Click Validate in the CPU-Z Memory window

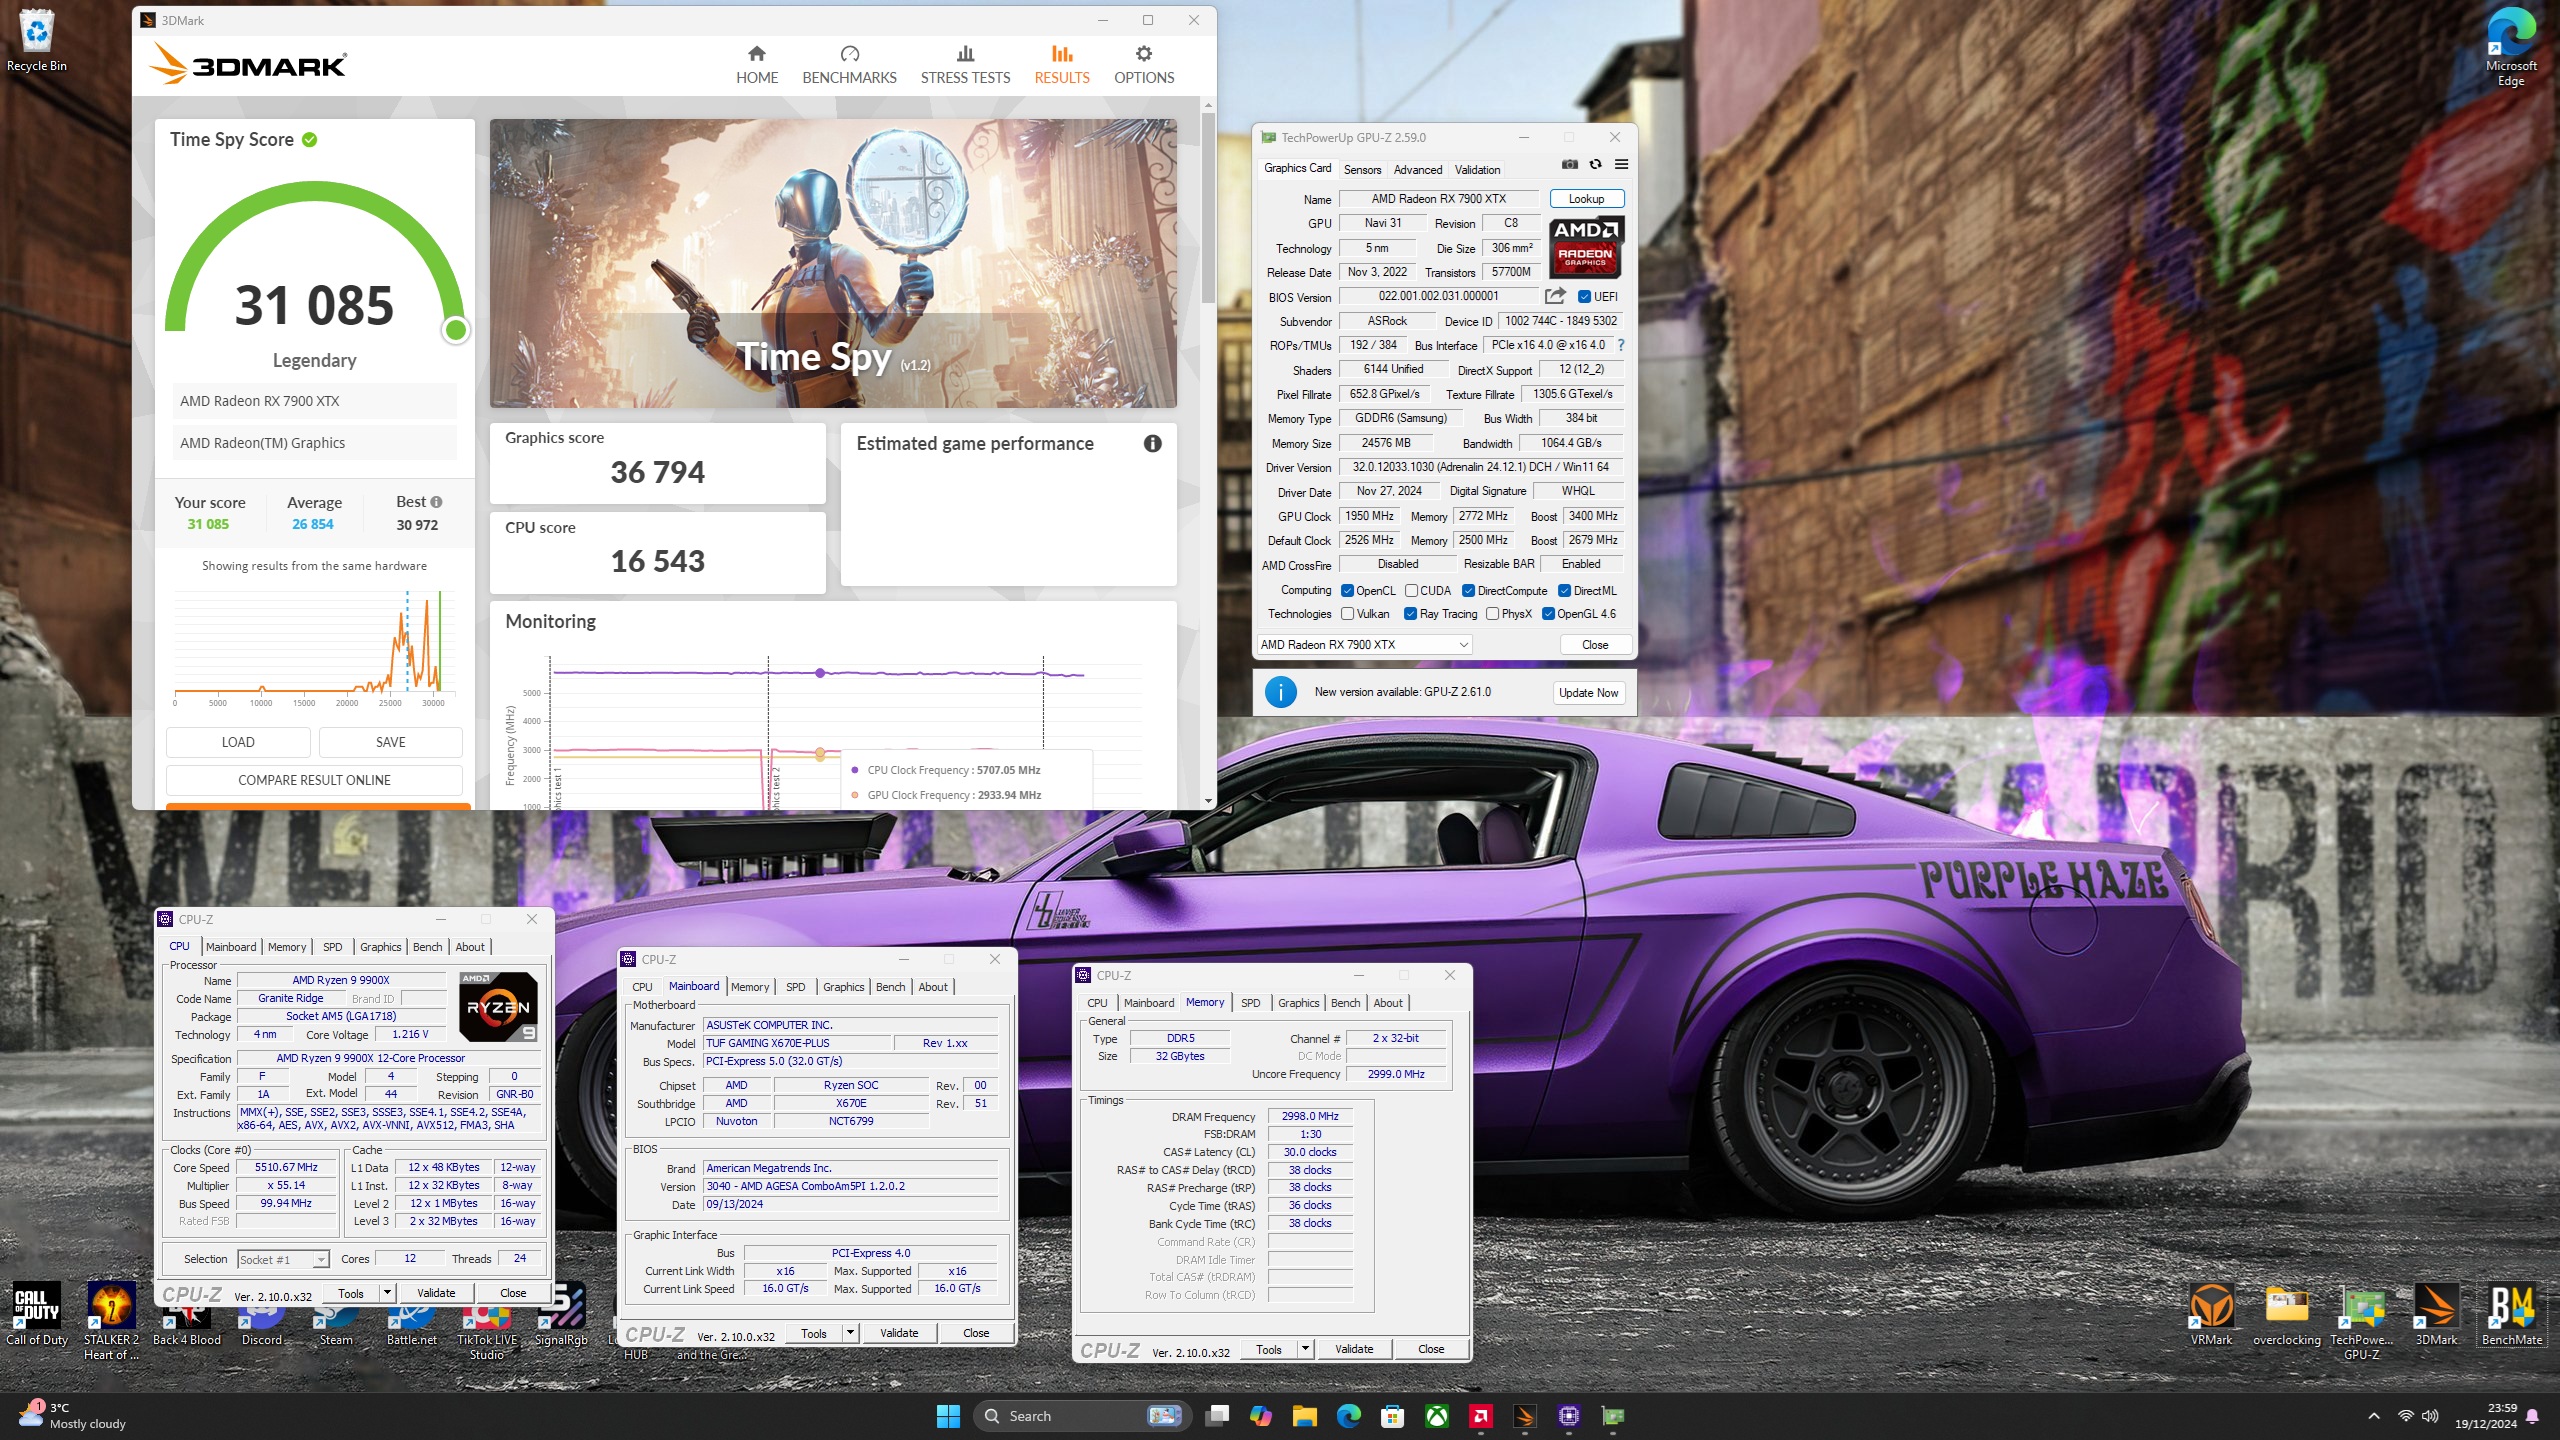(1354, 1349)
